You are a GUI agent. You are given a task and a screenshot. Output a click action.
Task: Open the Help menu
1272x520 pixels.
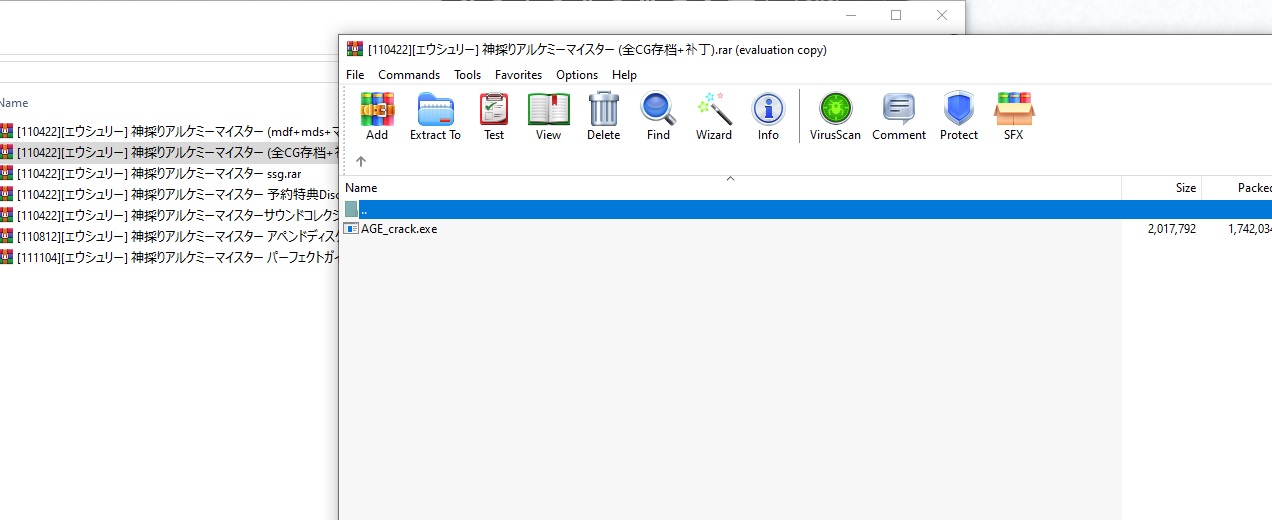(x=624, y=75)
